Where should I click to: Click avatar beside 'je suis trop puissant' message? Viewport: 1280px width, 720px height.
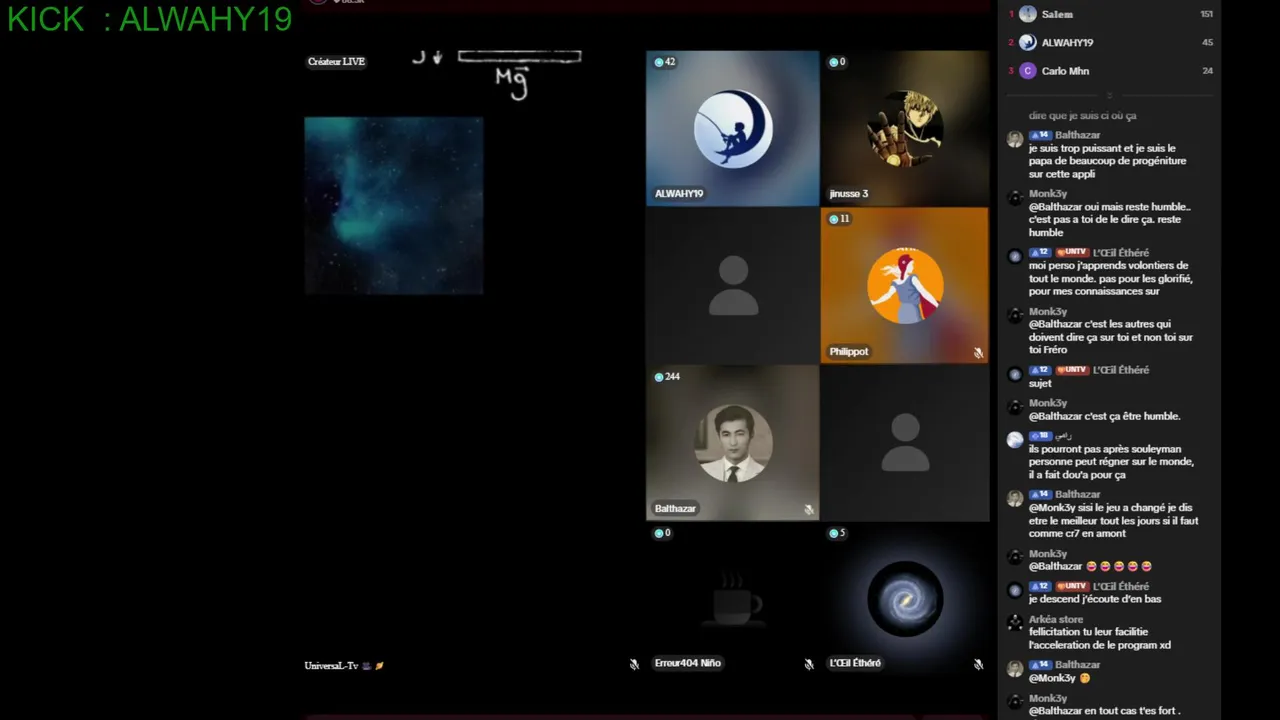[1015, 139]
